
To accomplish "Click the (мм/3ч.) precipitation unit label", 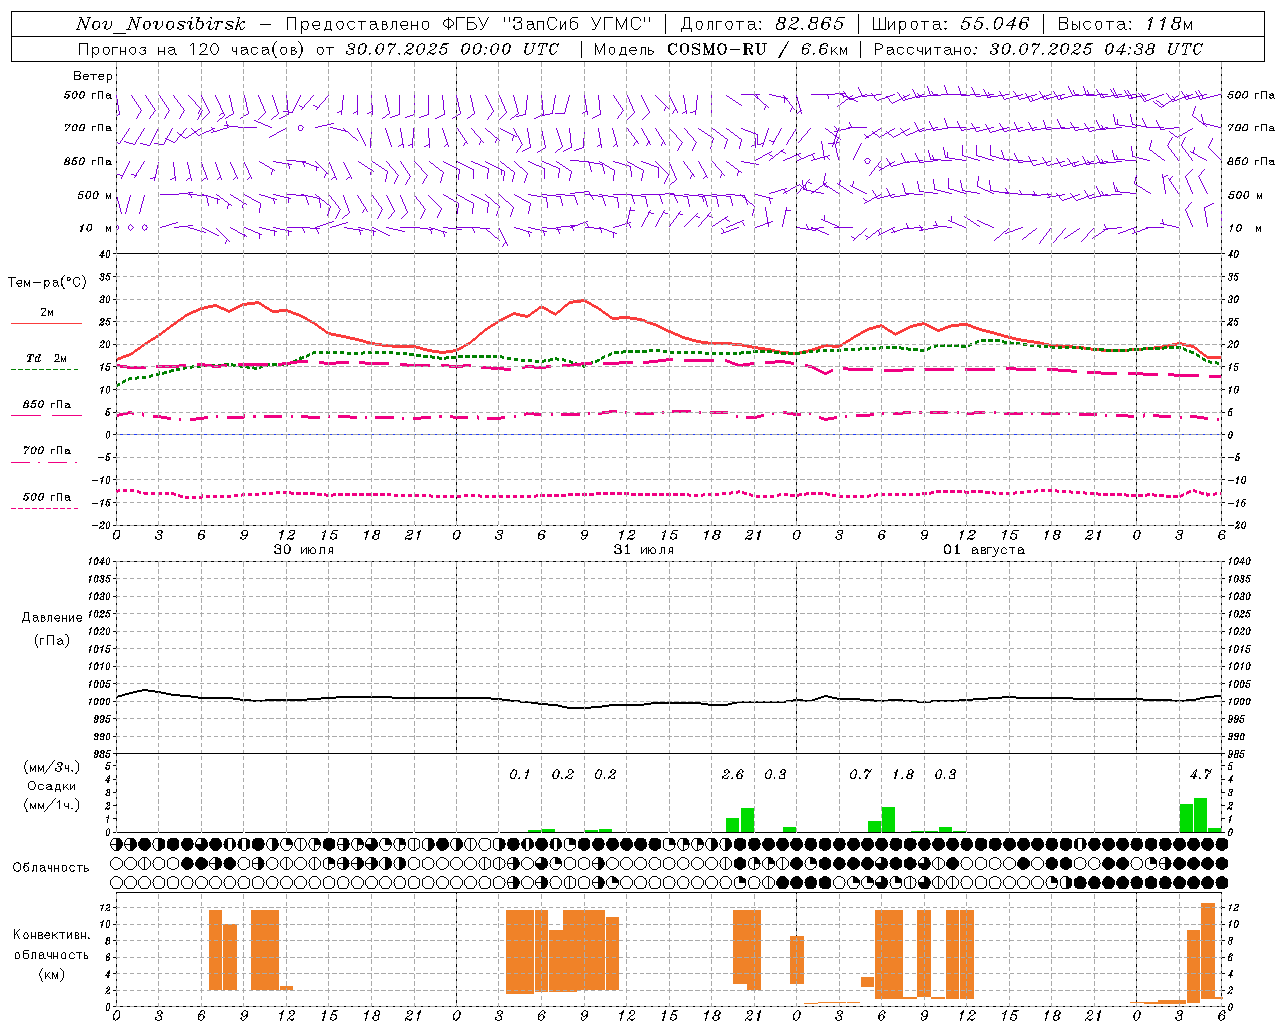I will [x=52, y=767].
